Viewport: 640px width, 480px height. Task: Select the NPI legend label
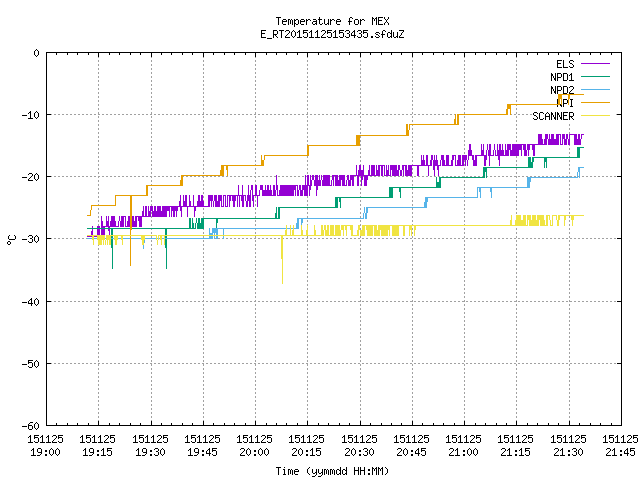(565, 103)
